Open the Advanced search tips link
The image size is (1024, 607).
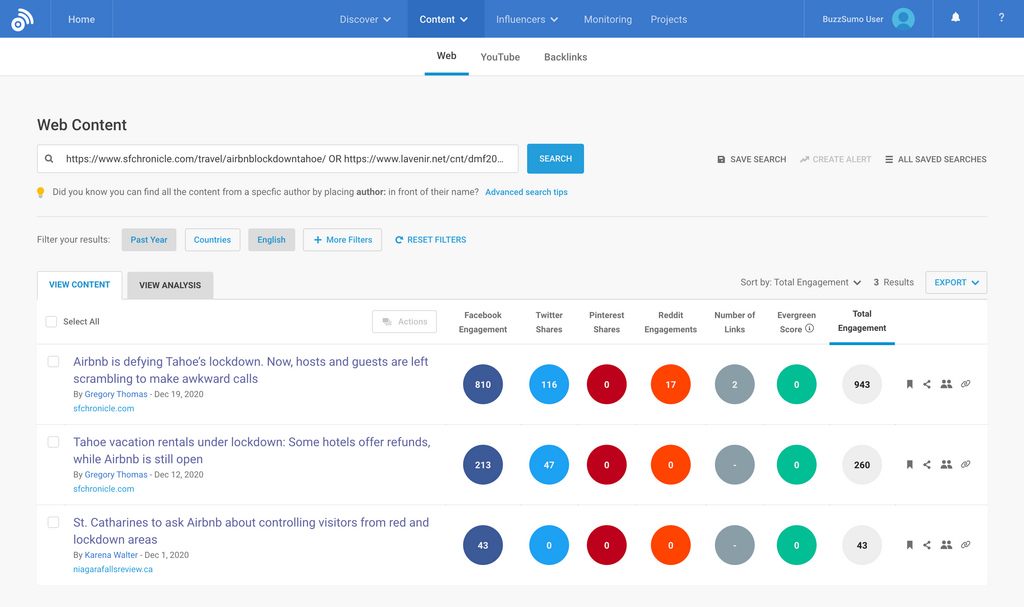(x=526, y=192)
